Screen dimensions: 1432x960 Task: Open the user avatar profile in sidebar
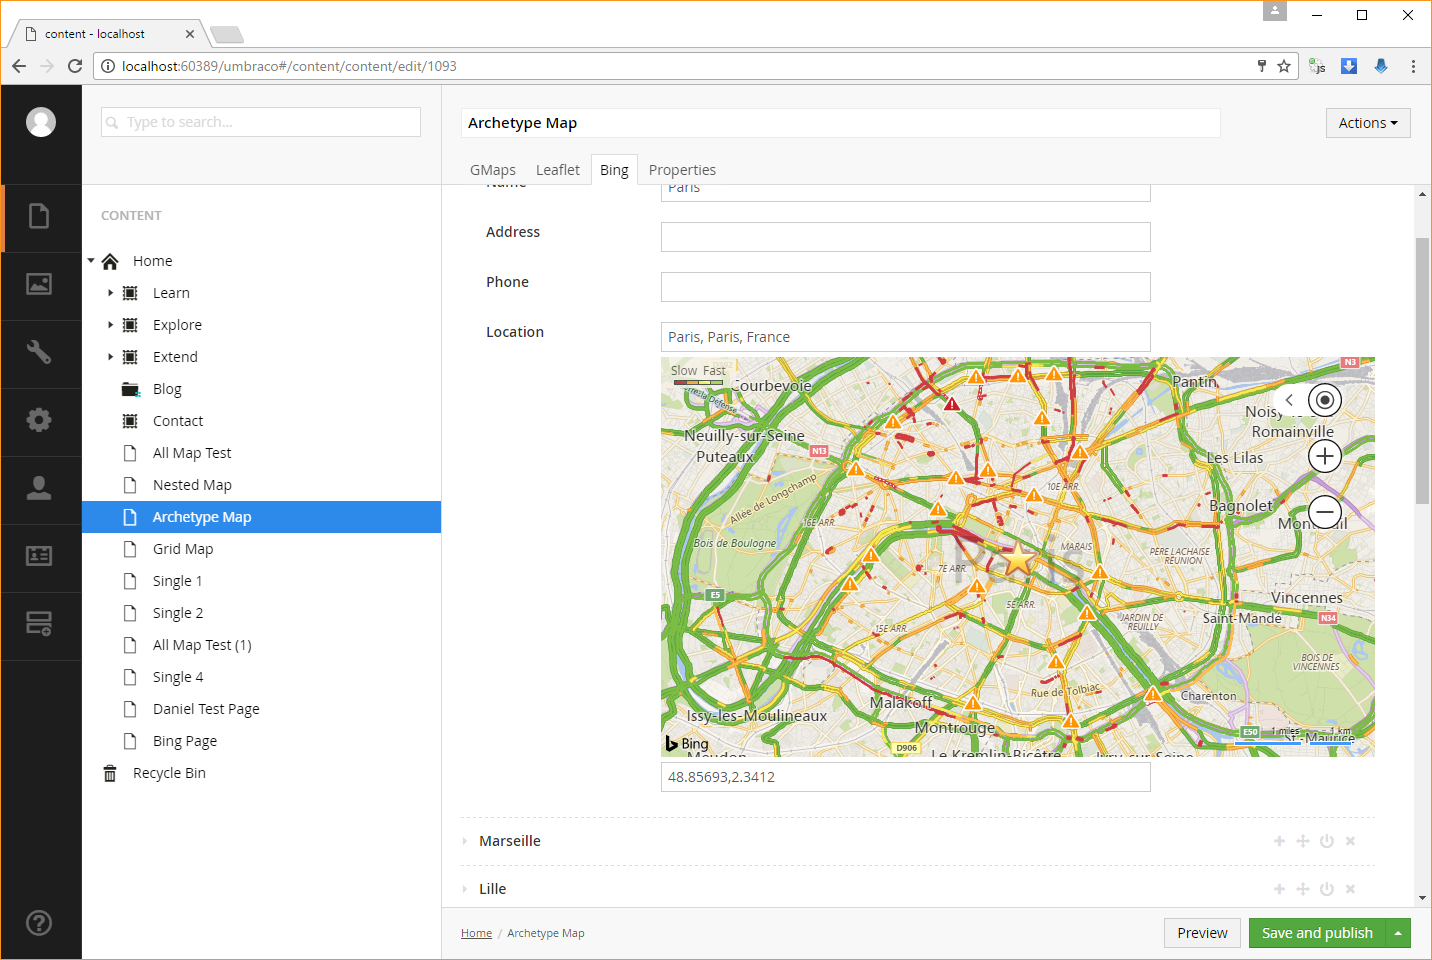pyautogui.click(x=41, y=122)
